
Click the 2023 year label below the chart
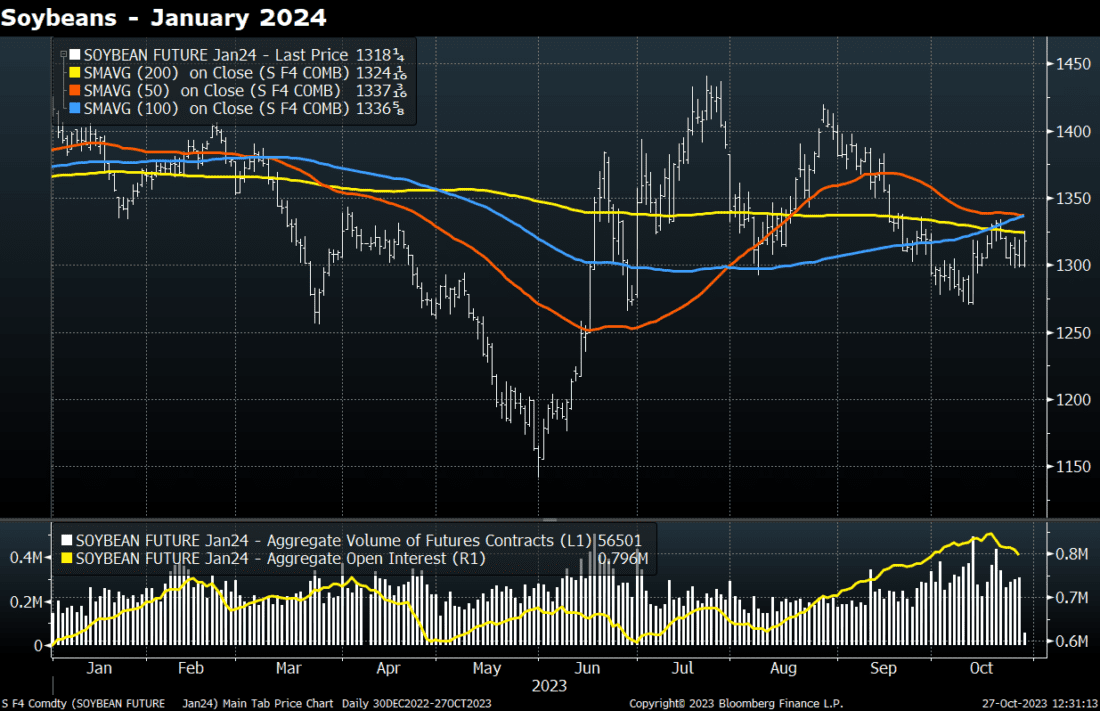[548, 687]
